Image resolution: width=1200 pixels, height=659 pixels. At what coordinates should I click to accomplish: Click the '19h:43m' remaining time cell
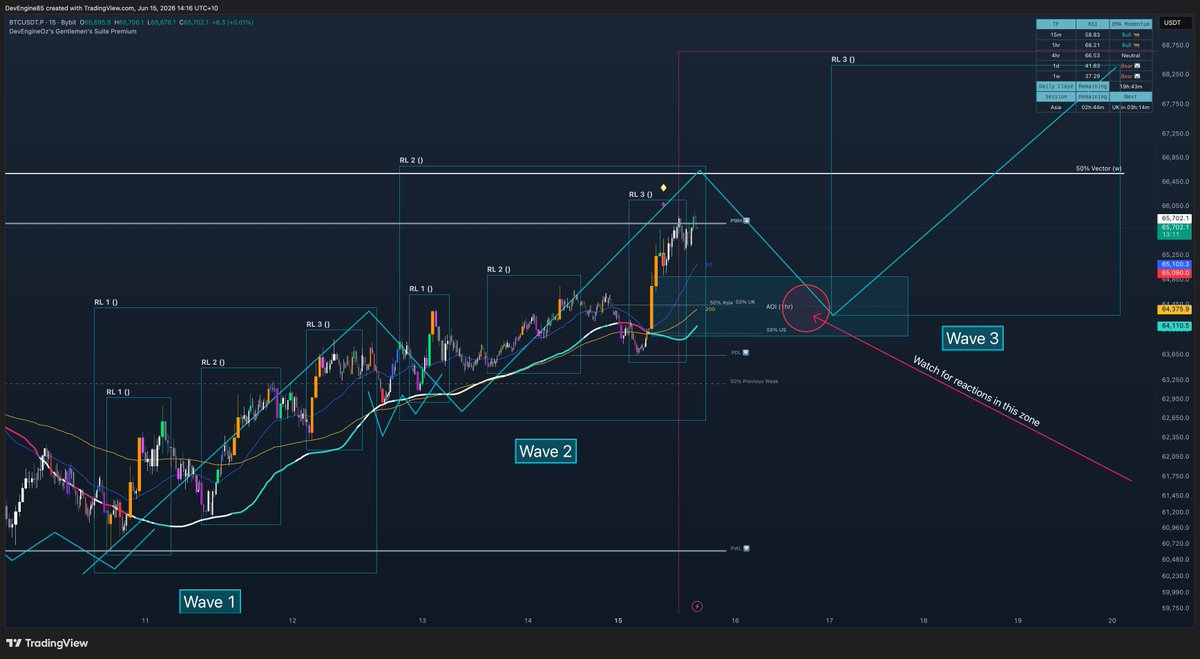(1130, 86)
